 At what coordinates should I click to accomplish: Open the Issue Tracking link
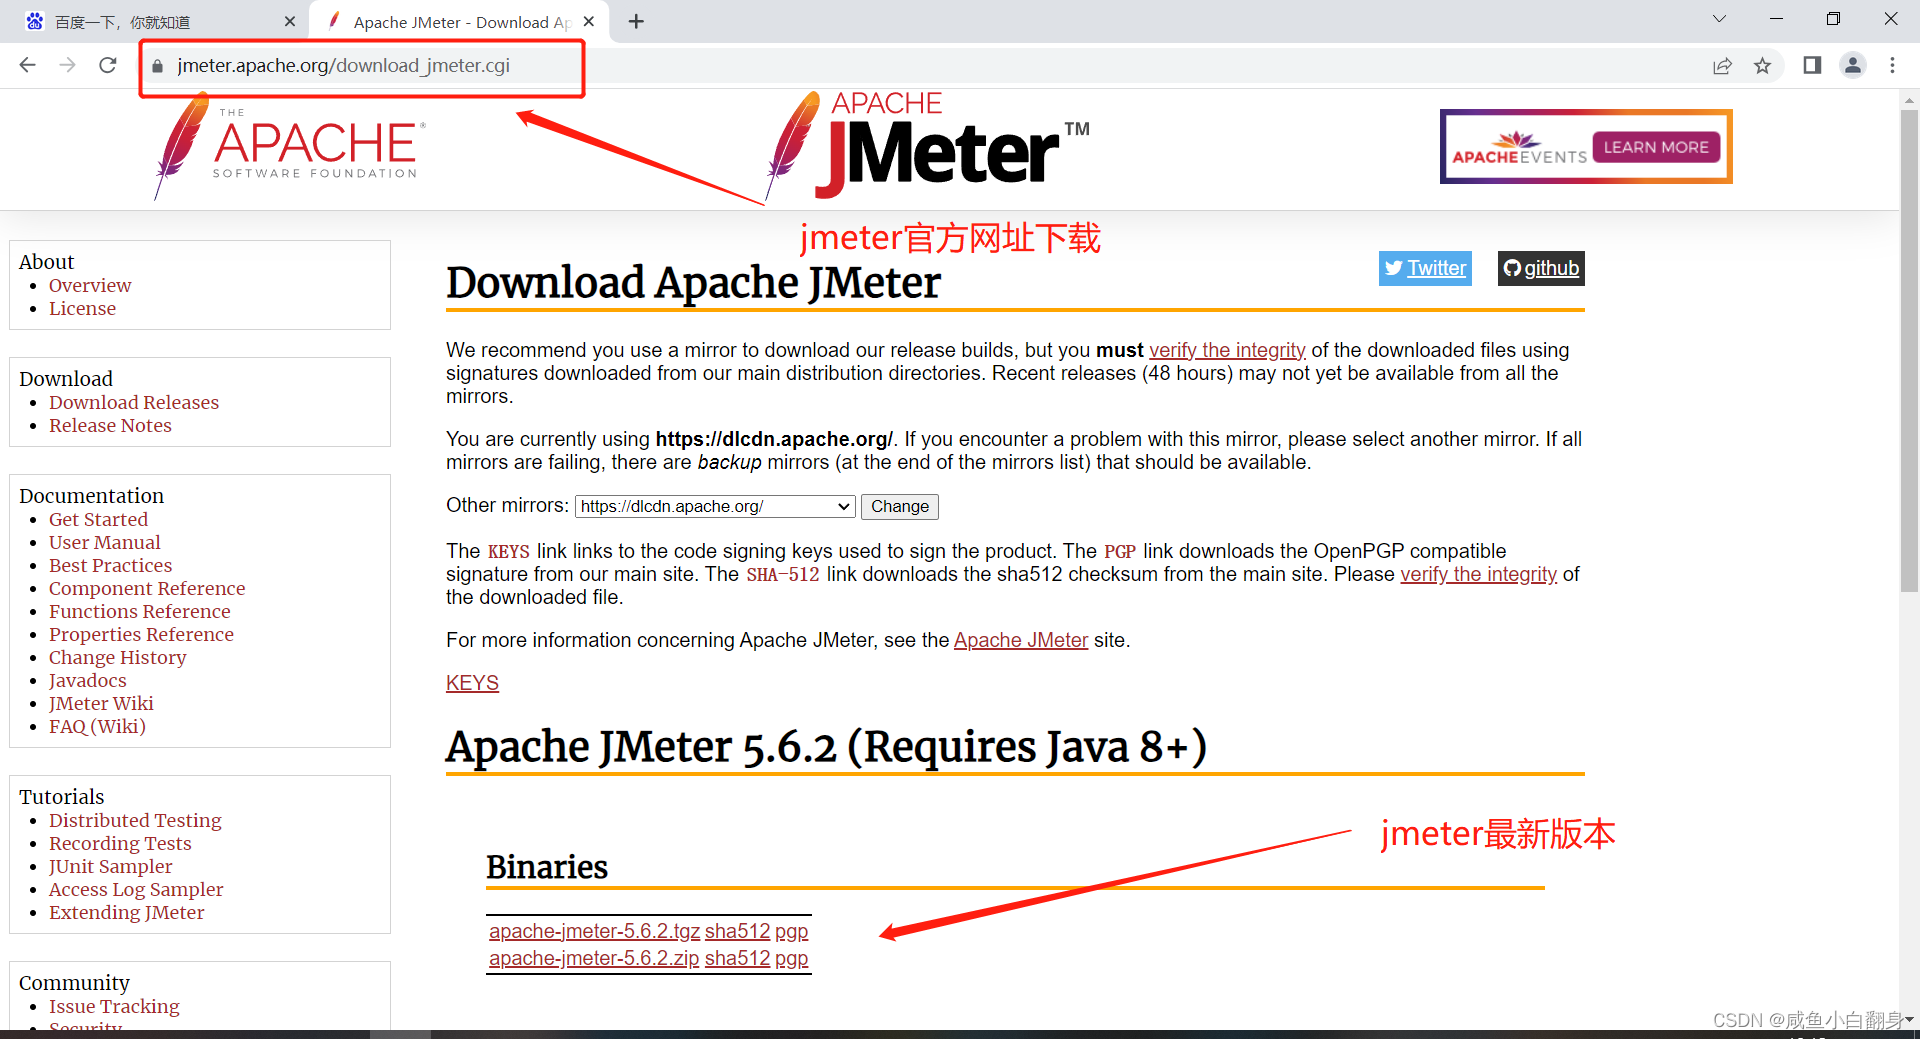click(114, 1006)
